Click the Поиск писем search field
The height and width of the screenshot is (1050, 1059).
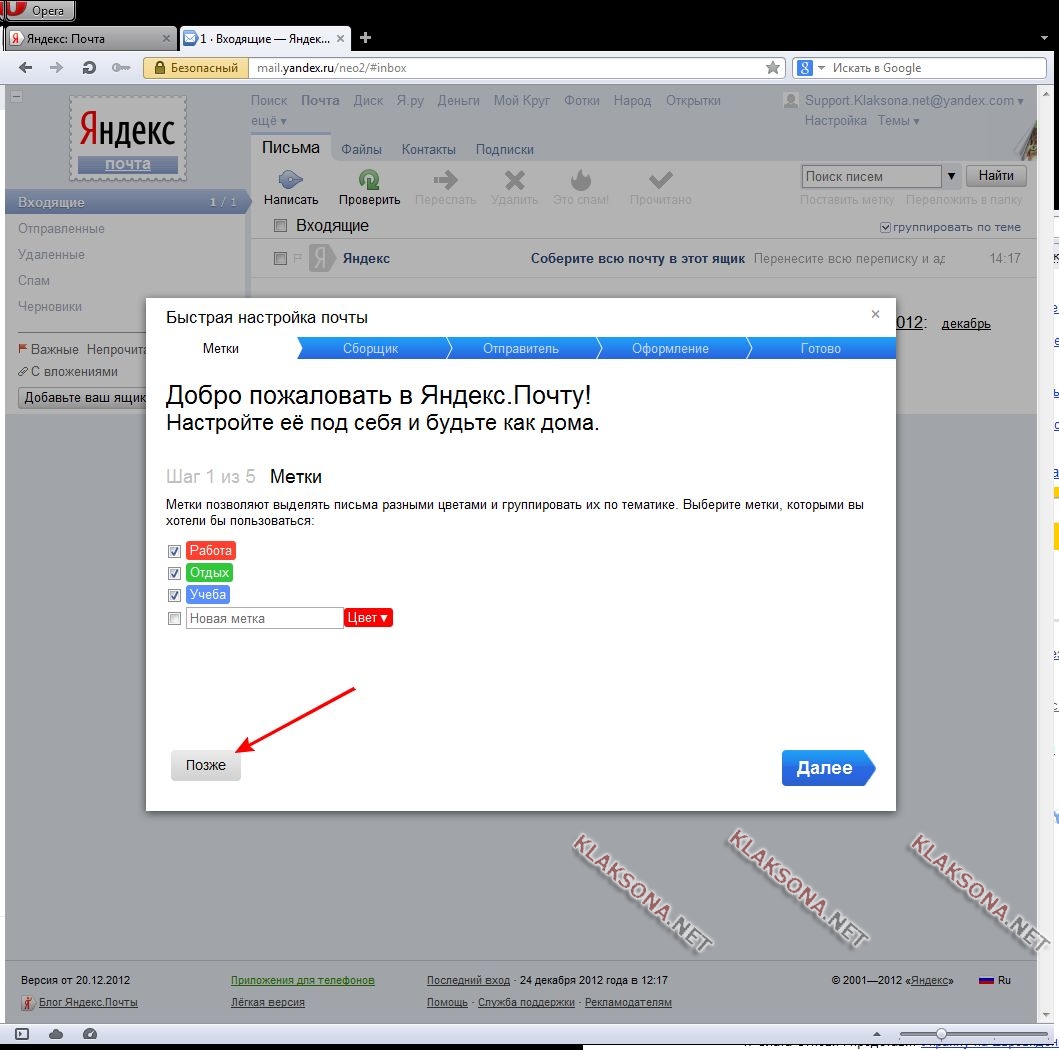pyautogui.click(x=871, y=176)
